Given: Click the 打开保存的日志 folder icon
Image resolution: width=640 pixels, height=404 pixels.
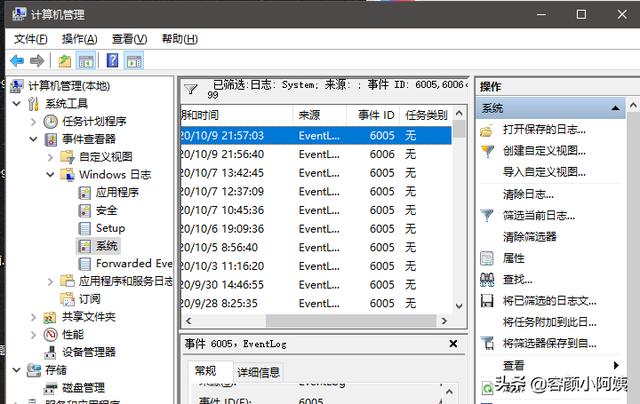Looking at the screenshot, I should [487, 131].
